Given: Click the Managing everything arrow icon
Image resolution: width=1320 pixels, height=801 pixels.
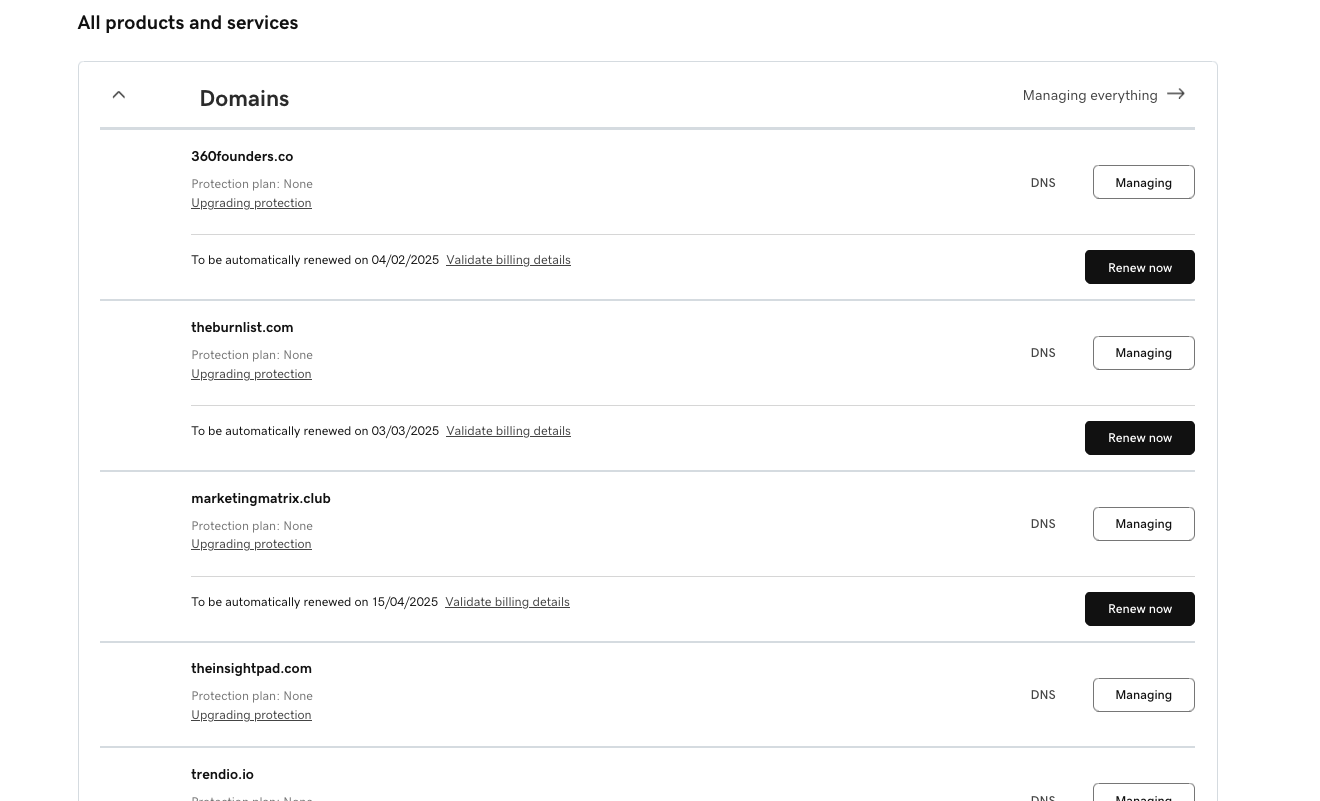Looking at the screenshot, I should point(1176,94).
